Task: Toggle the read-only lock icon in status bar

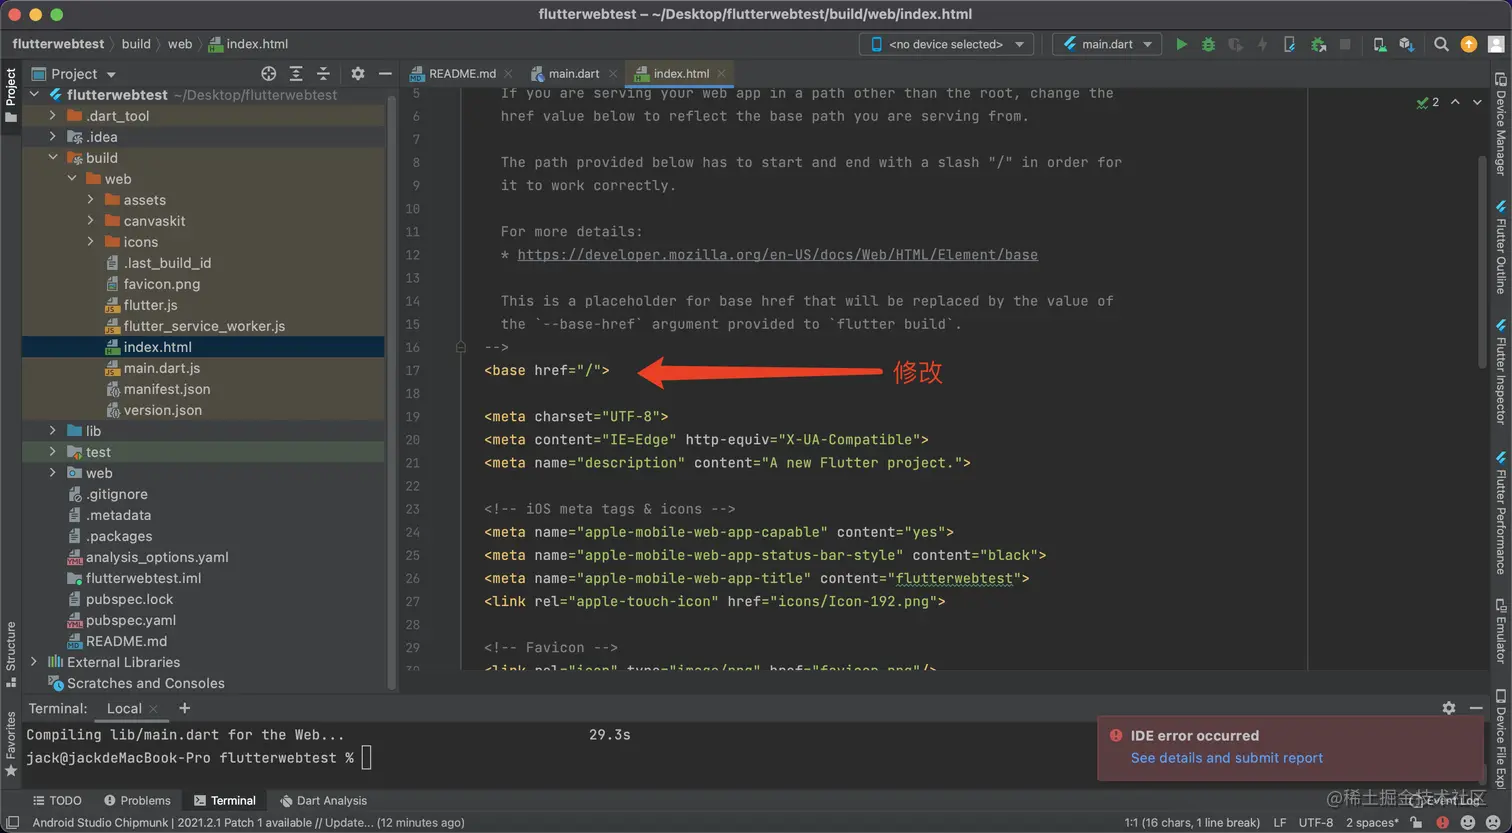Action: tap(1416, 823)
